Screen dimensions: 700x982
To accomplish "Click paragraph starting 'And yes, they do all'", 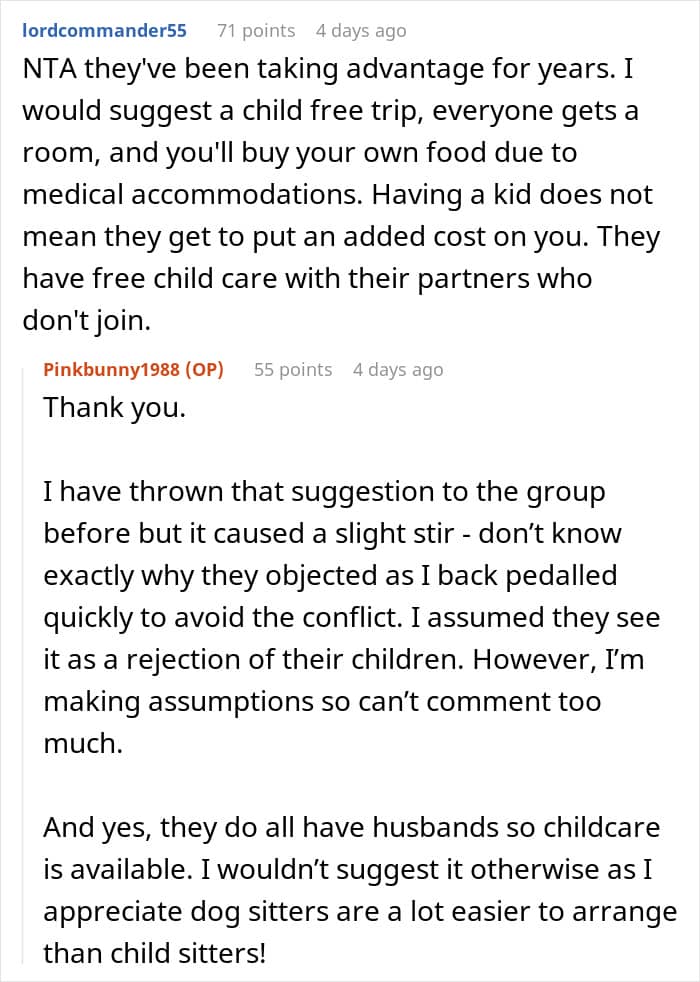I will click(x=360, y=890).
